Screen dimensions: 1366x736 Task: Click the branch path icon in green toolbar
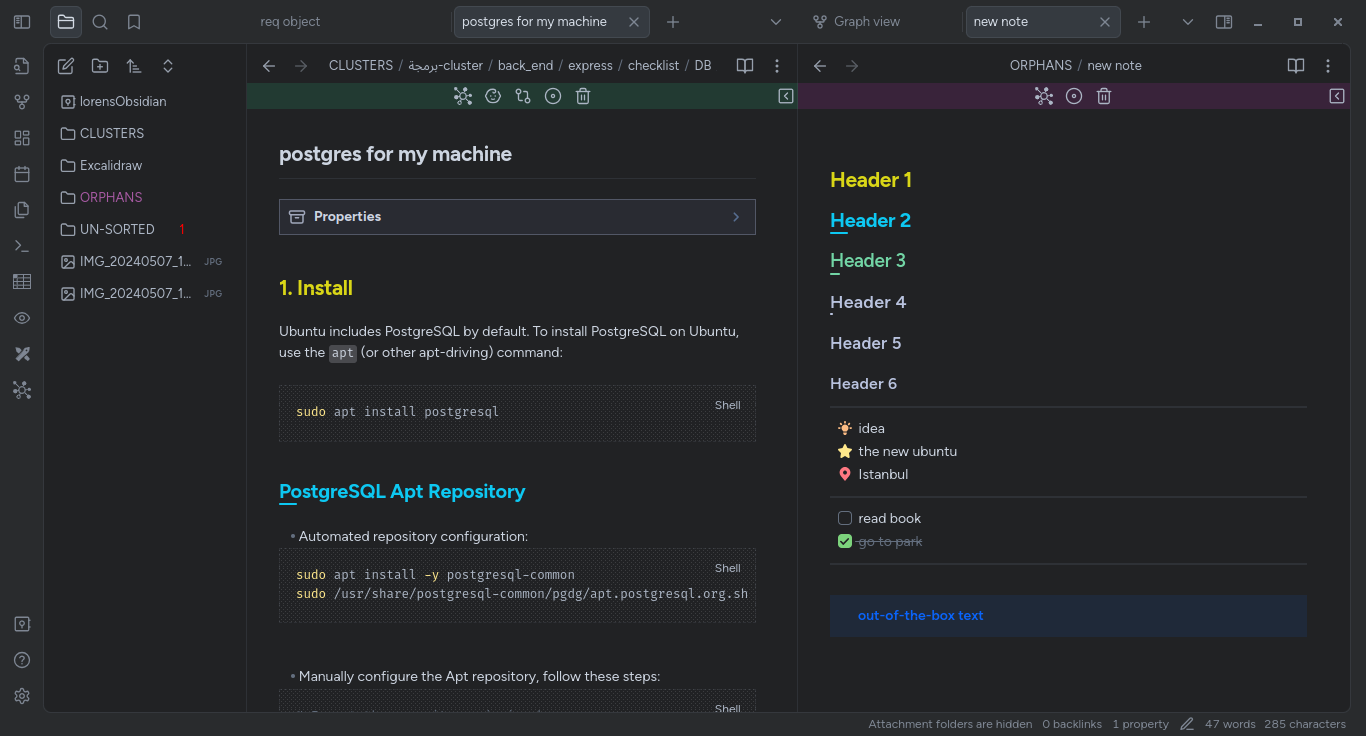[523, 96]
